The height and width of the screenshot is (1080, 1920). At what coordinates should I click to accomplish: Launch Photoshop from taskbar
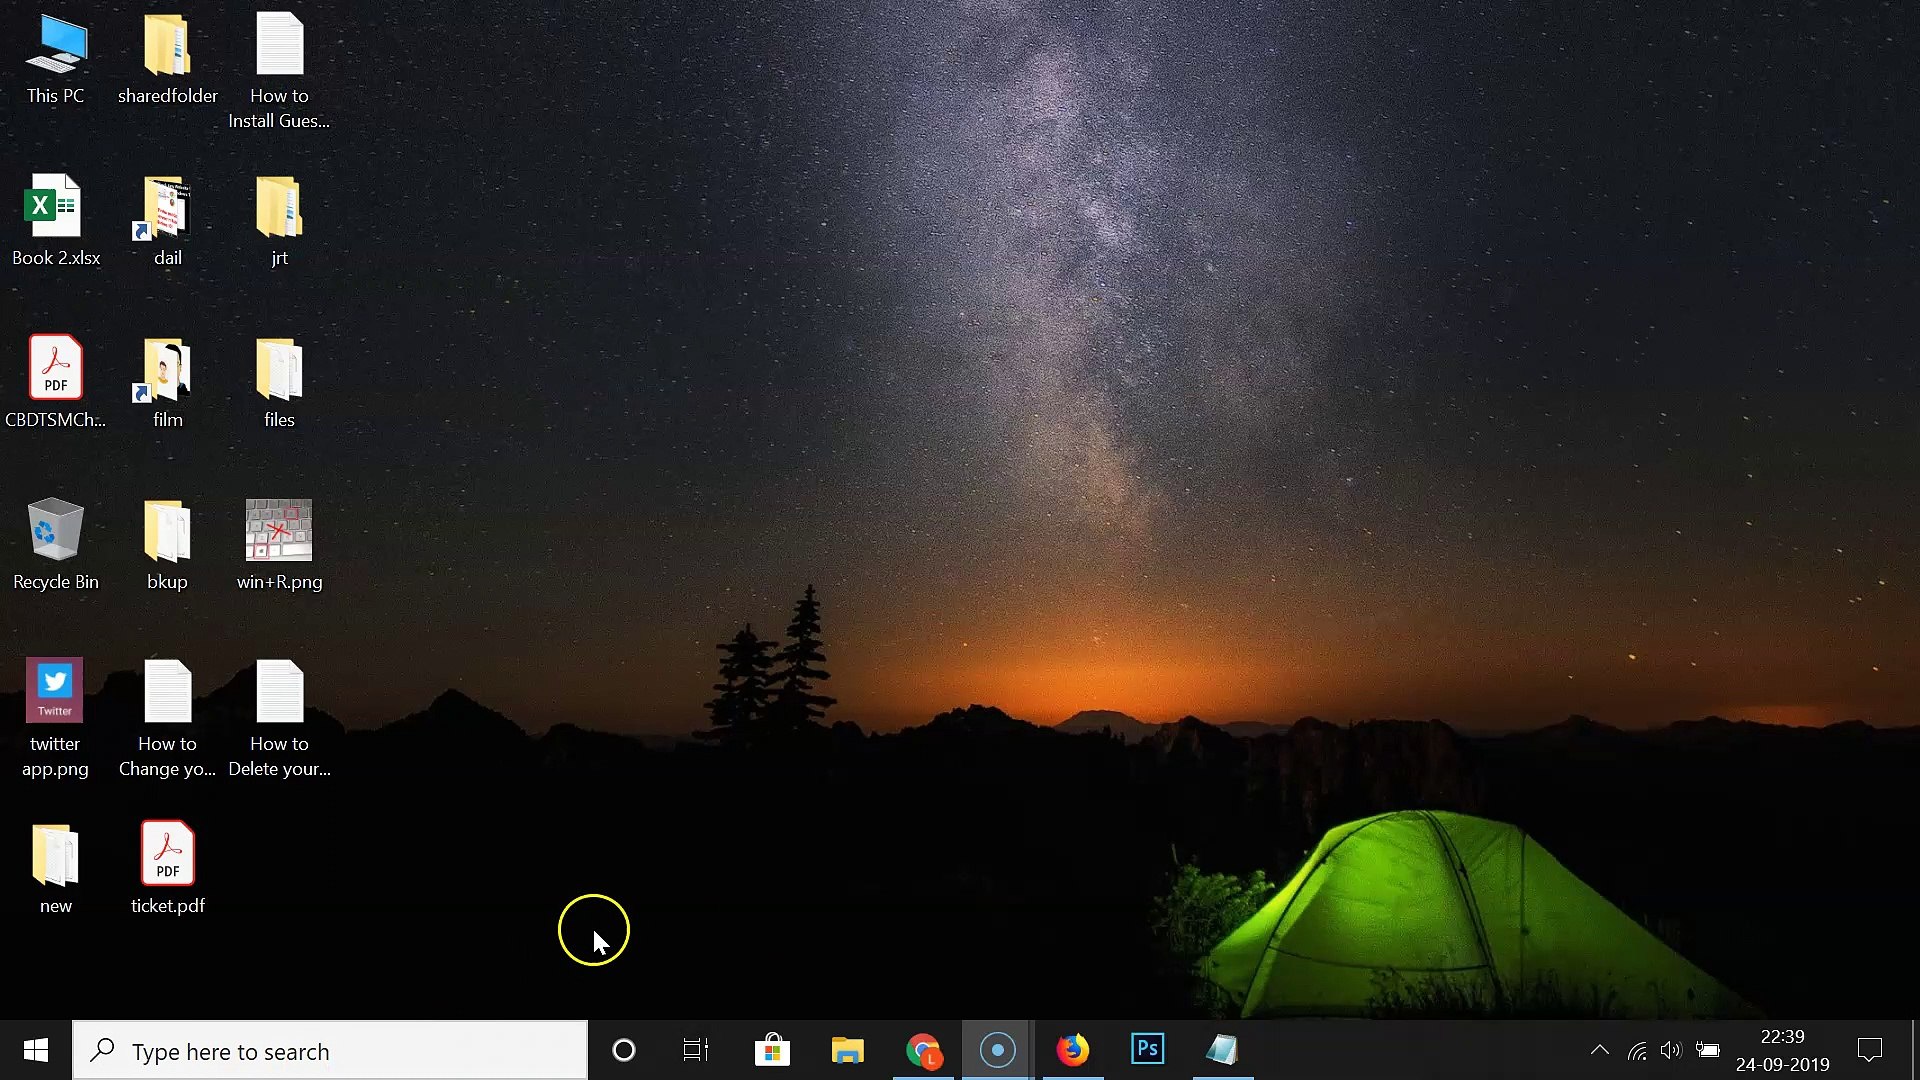point(1147,1050)
